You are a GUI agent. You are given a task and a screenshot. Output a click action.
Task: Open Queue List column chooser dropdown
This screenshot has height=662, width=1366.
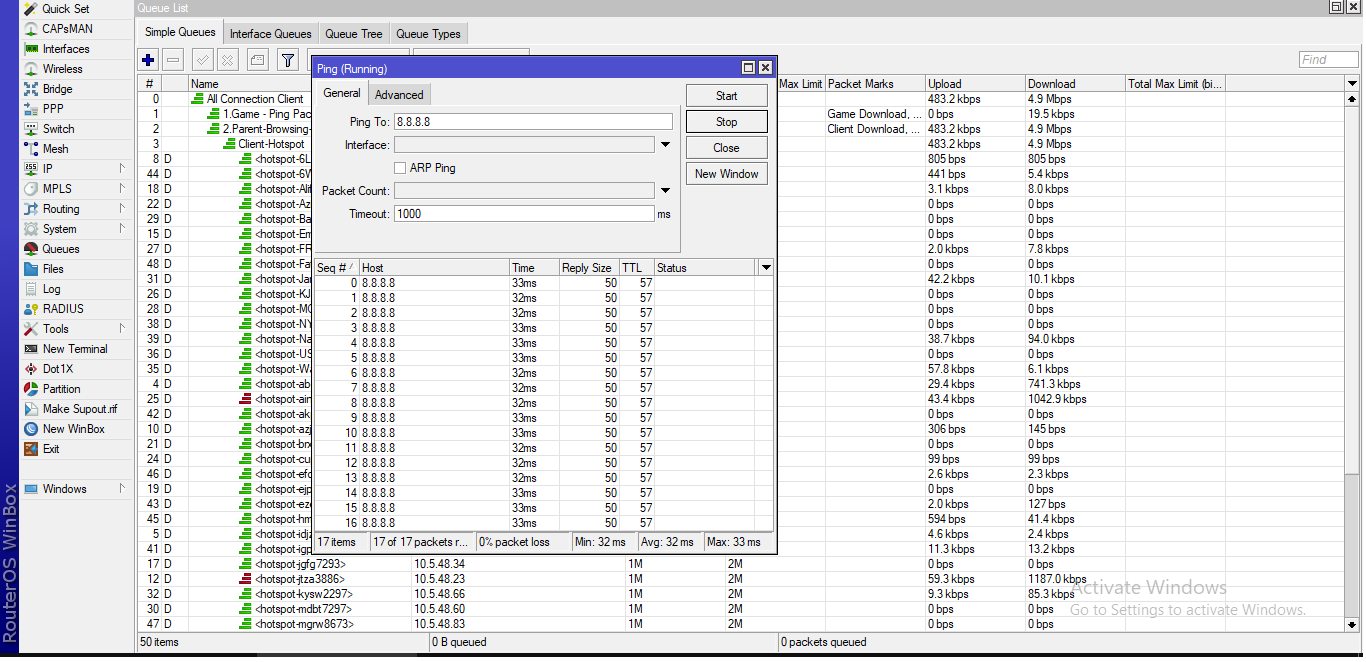(x=1352, y=84)
